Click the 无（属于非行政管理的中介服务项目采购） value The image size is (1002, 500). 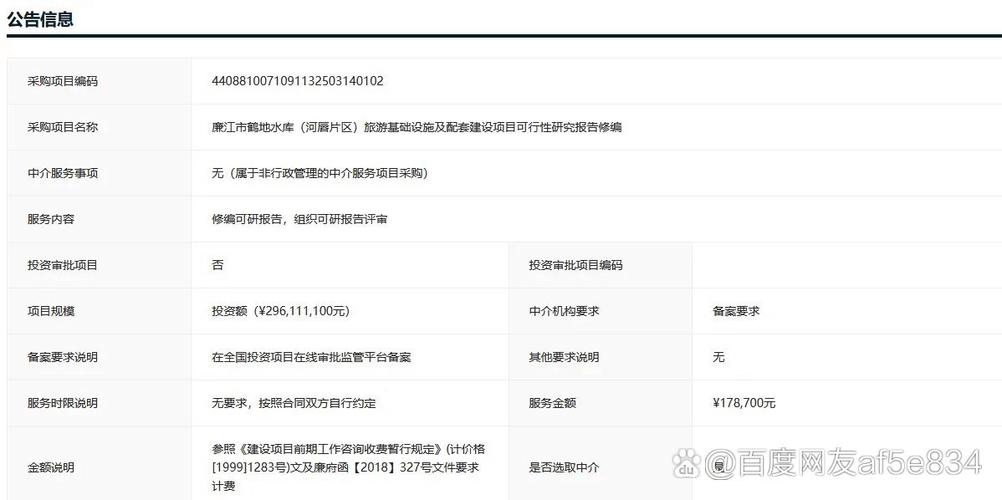point(319,173)
